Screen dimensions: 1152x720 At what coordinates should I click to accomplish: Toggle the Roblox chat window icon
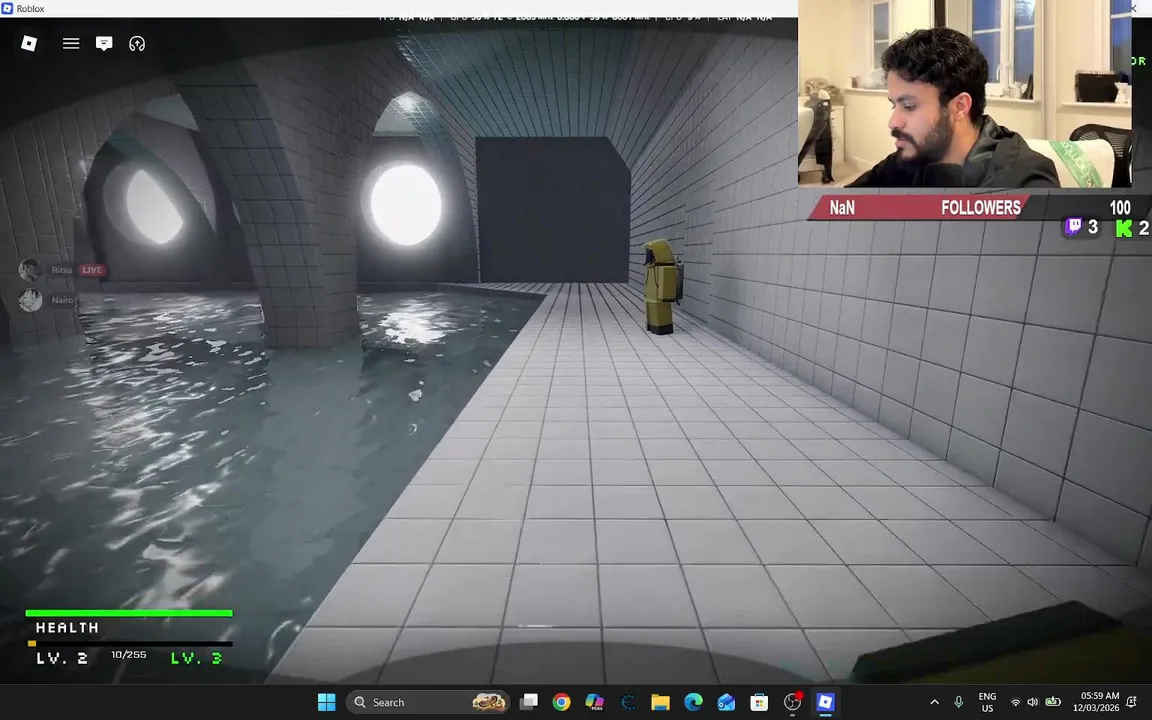[x=104, y=43]
